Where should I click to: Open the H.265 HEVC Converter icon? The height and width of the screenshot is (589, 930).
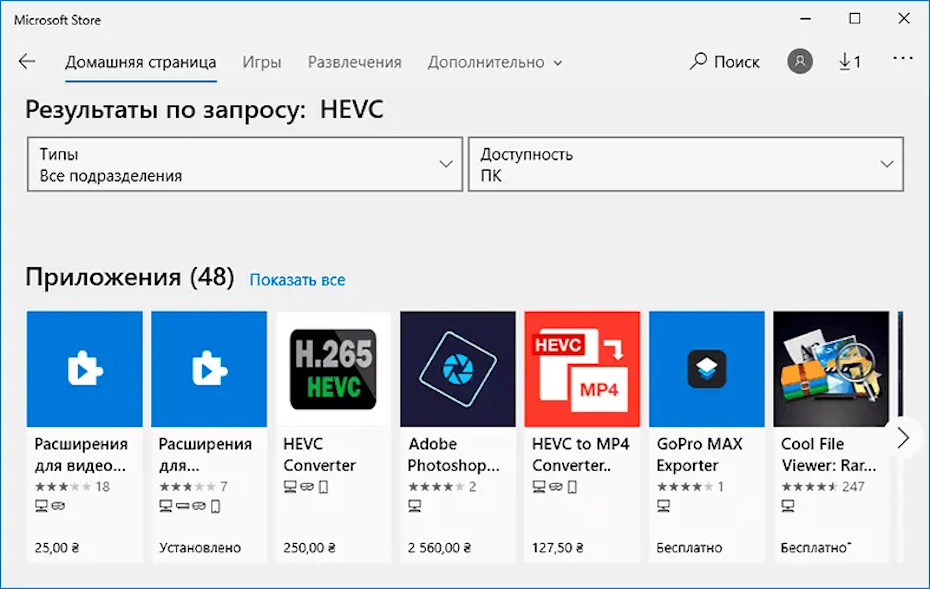pos(333,369)
